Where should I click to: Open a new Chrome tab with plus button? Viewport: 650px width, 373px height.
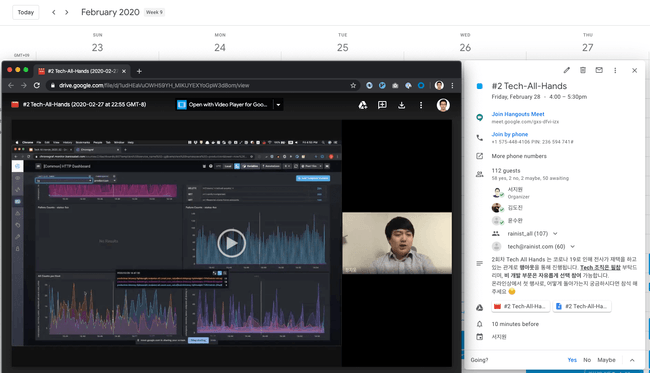[x=139, y=71]
